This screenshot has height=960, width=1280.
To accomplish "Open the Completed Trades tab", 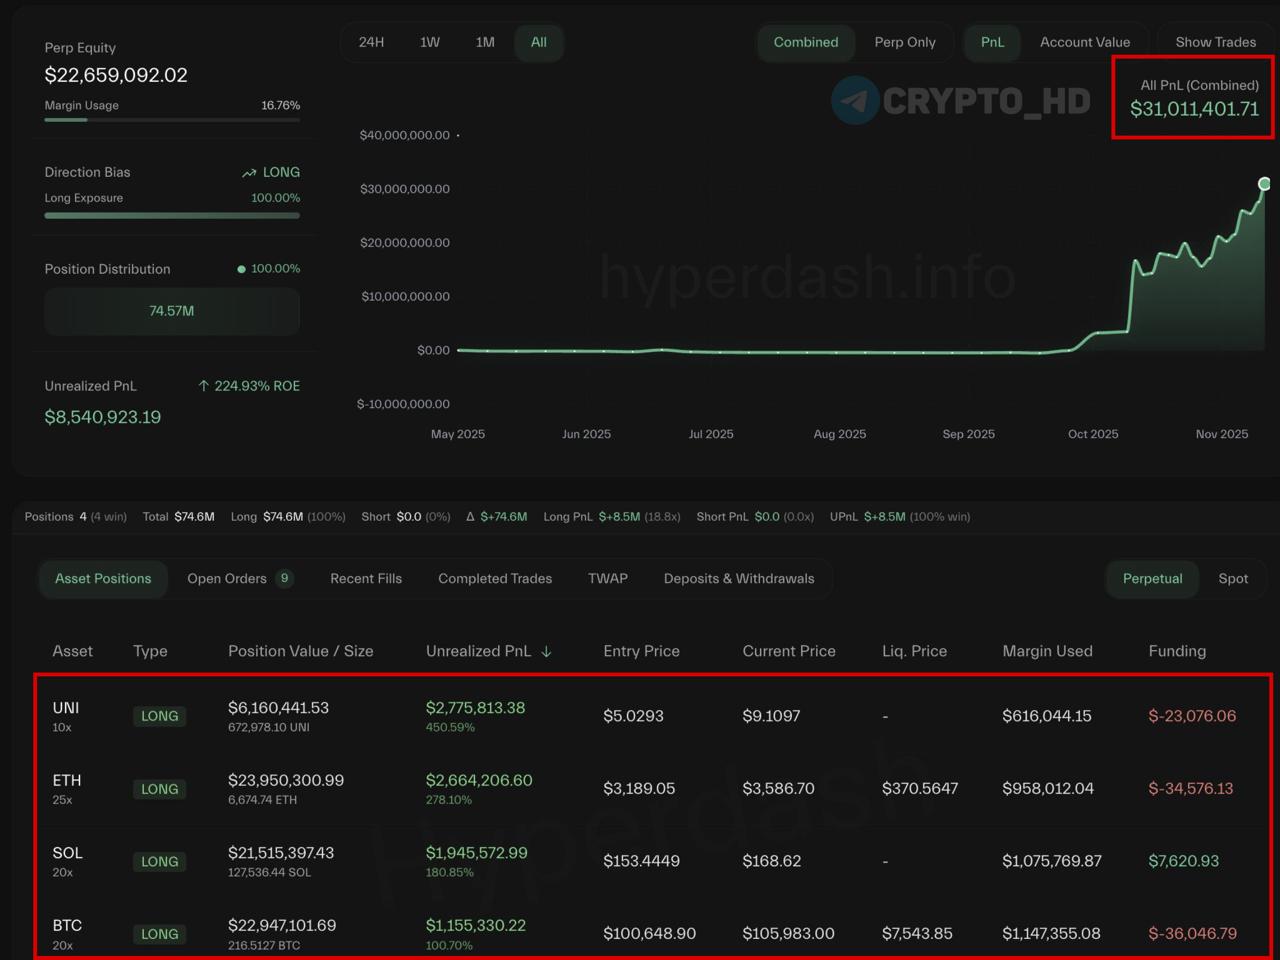I will click(495, 578).
